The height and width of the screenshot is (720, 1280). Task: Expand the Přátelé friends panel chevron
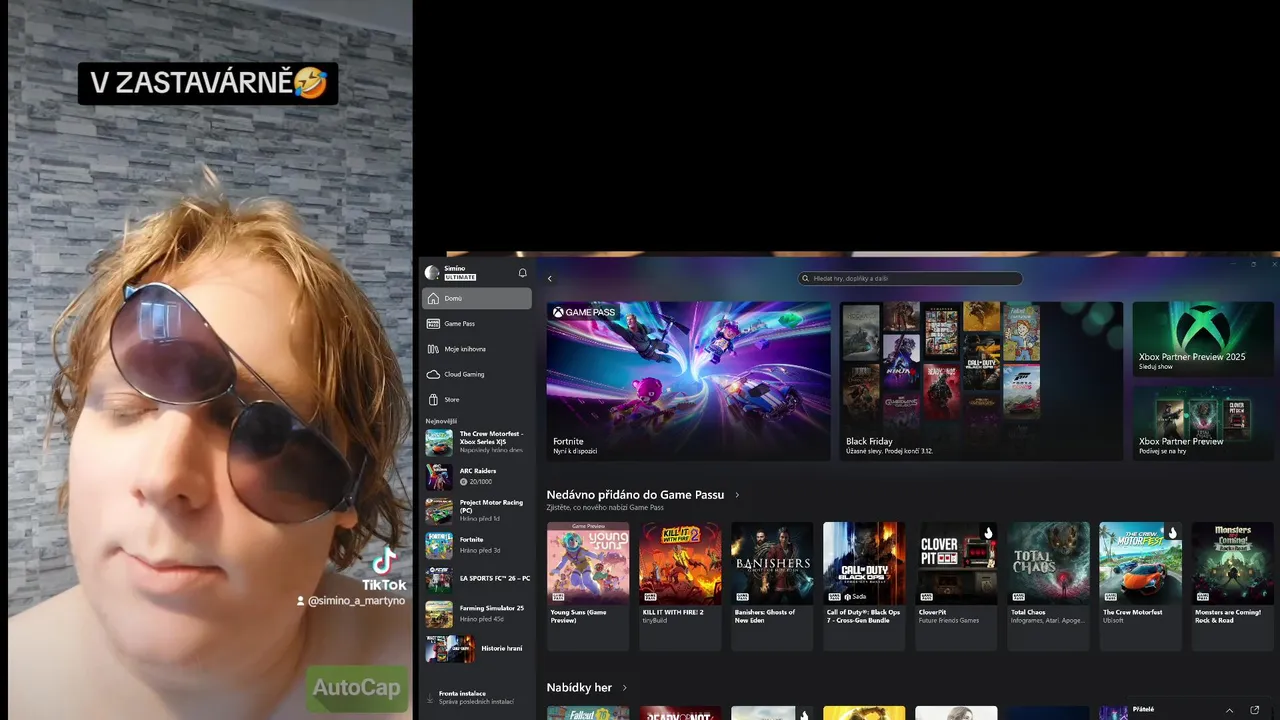pyautogui.click(x=1228, y=710)
